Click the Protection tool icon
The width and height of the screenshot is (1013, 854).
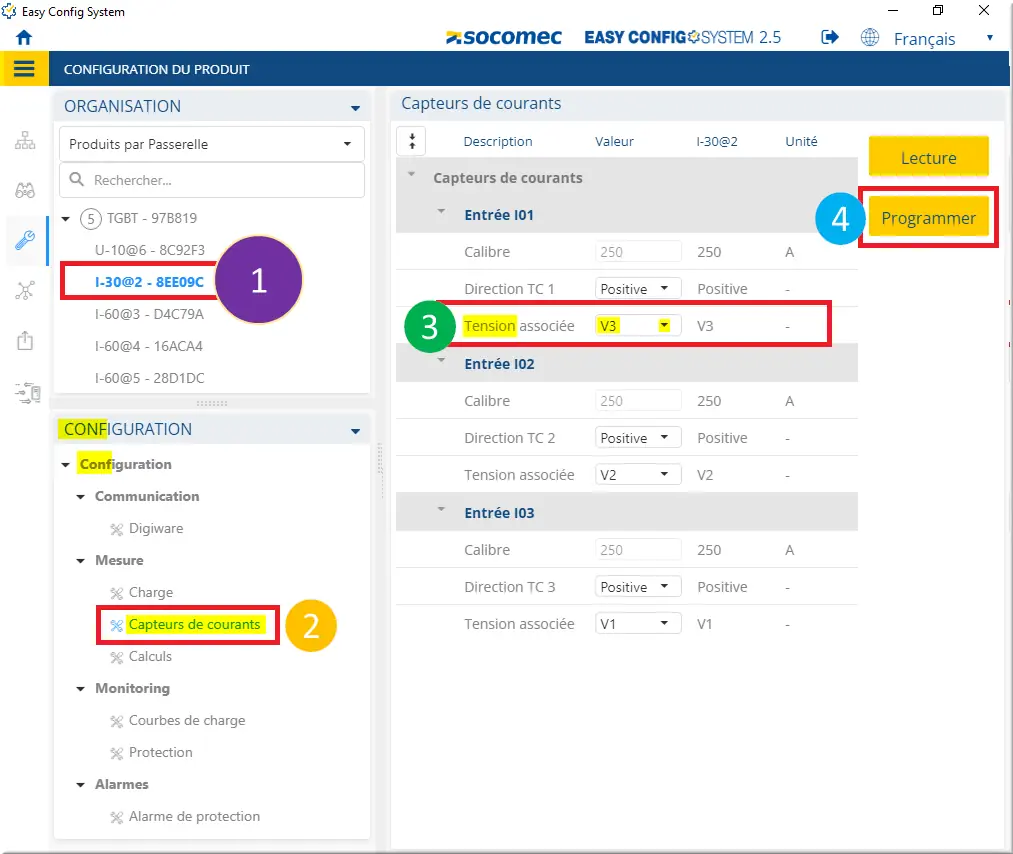click(x=116, y=753)
